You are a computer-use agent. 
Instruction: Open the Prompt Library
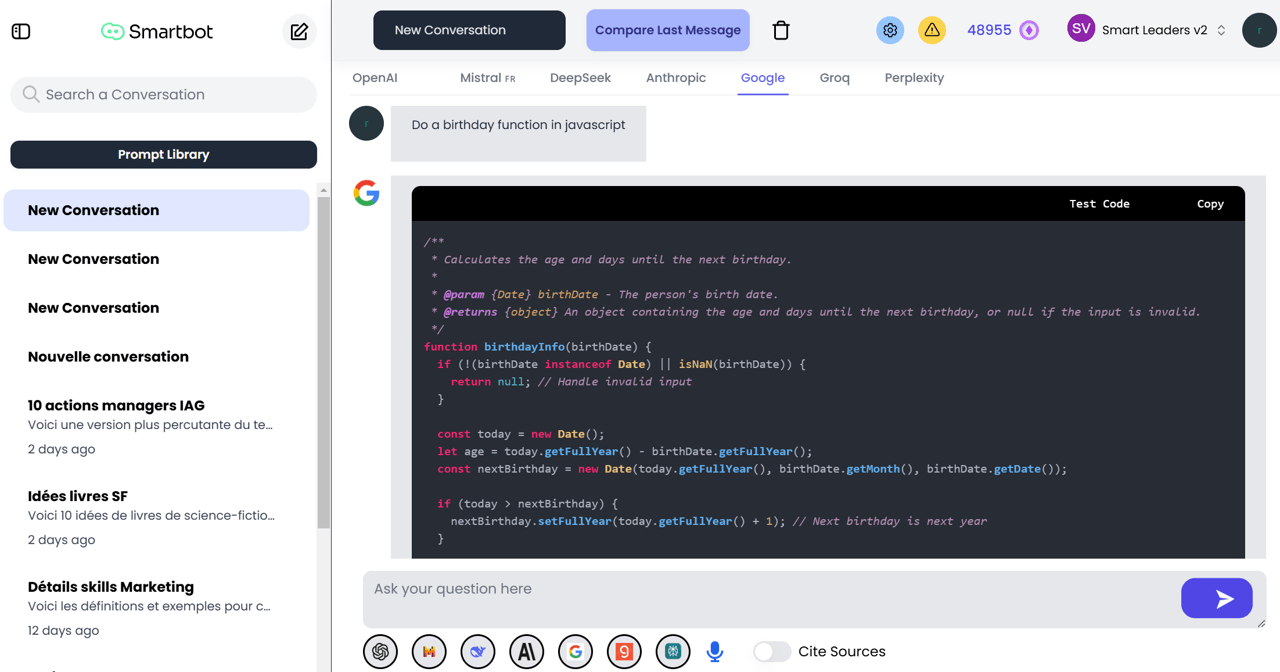pyautogui.click(x=163, y=154)
